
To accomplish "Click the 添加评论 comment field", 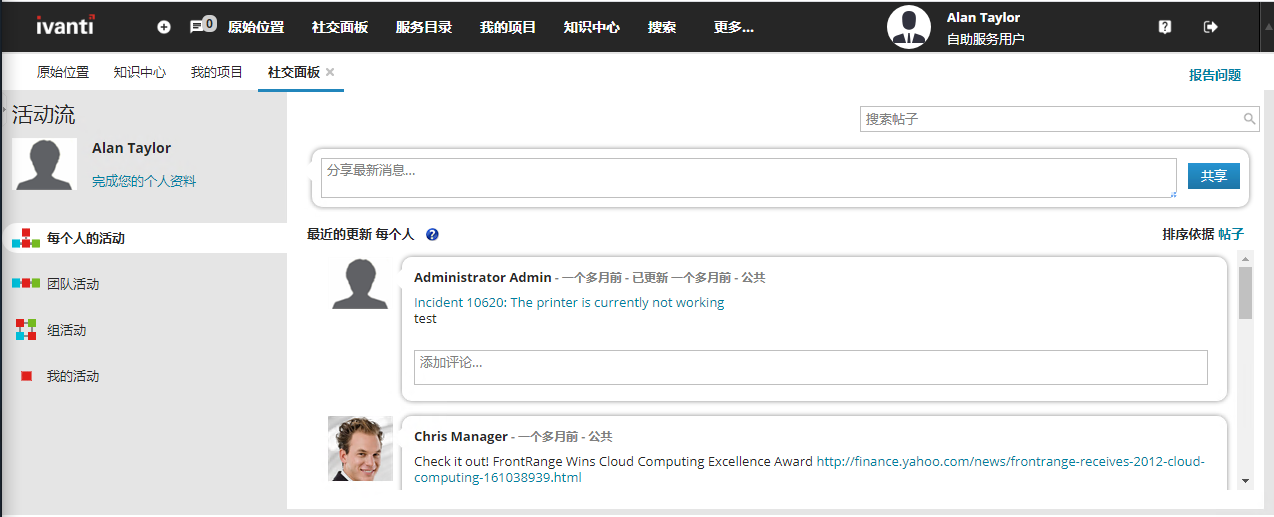I will pos(811,367).
